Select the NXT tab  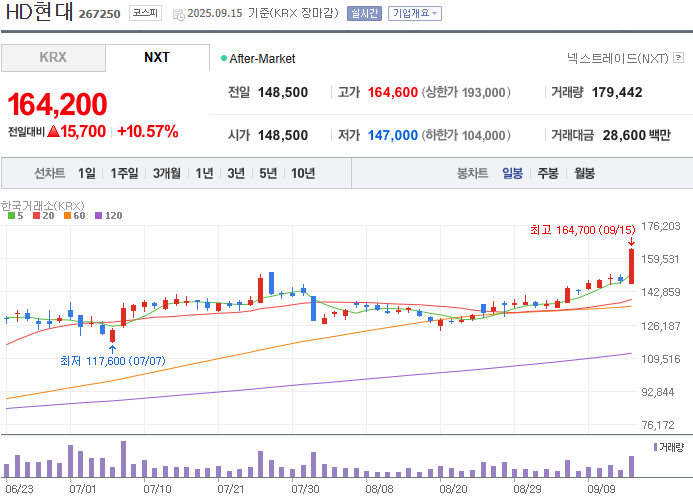click(x=157, y=57)
